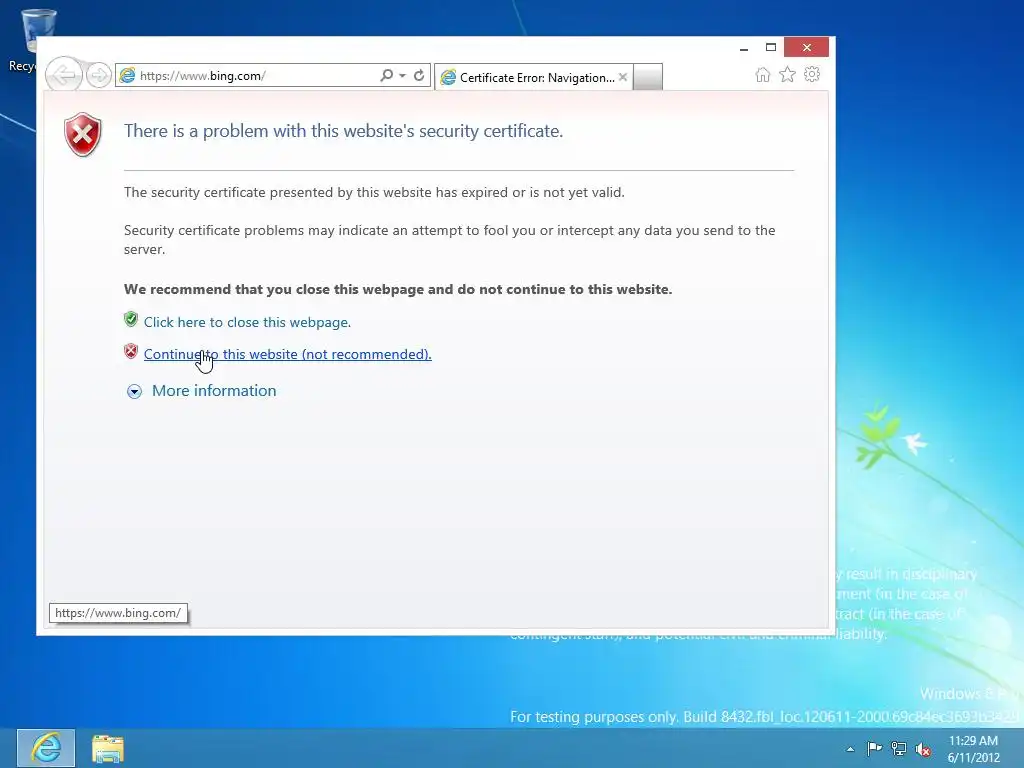Maximize the Internet Explorer window
Image resolution: width=1024 pixels, height=768 pixels.
pyautogui.click(x=771, y=48)
